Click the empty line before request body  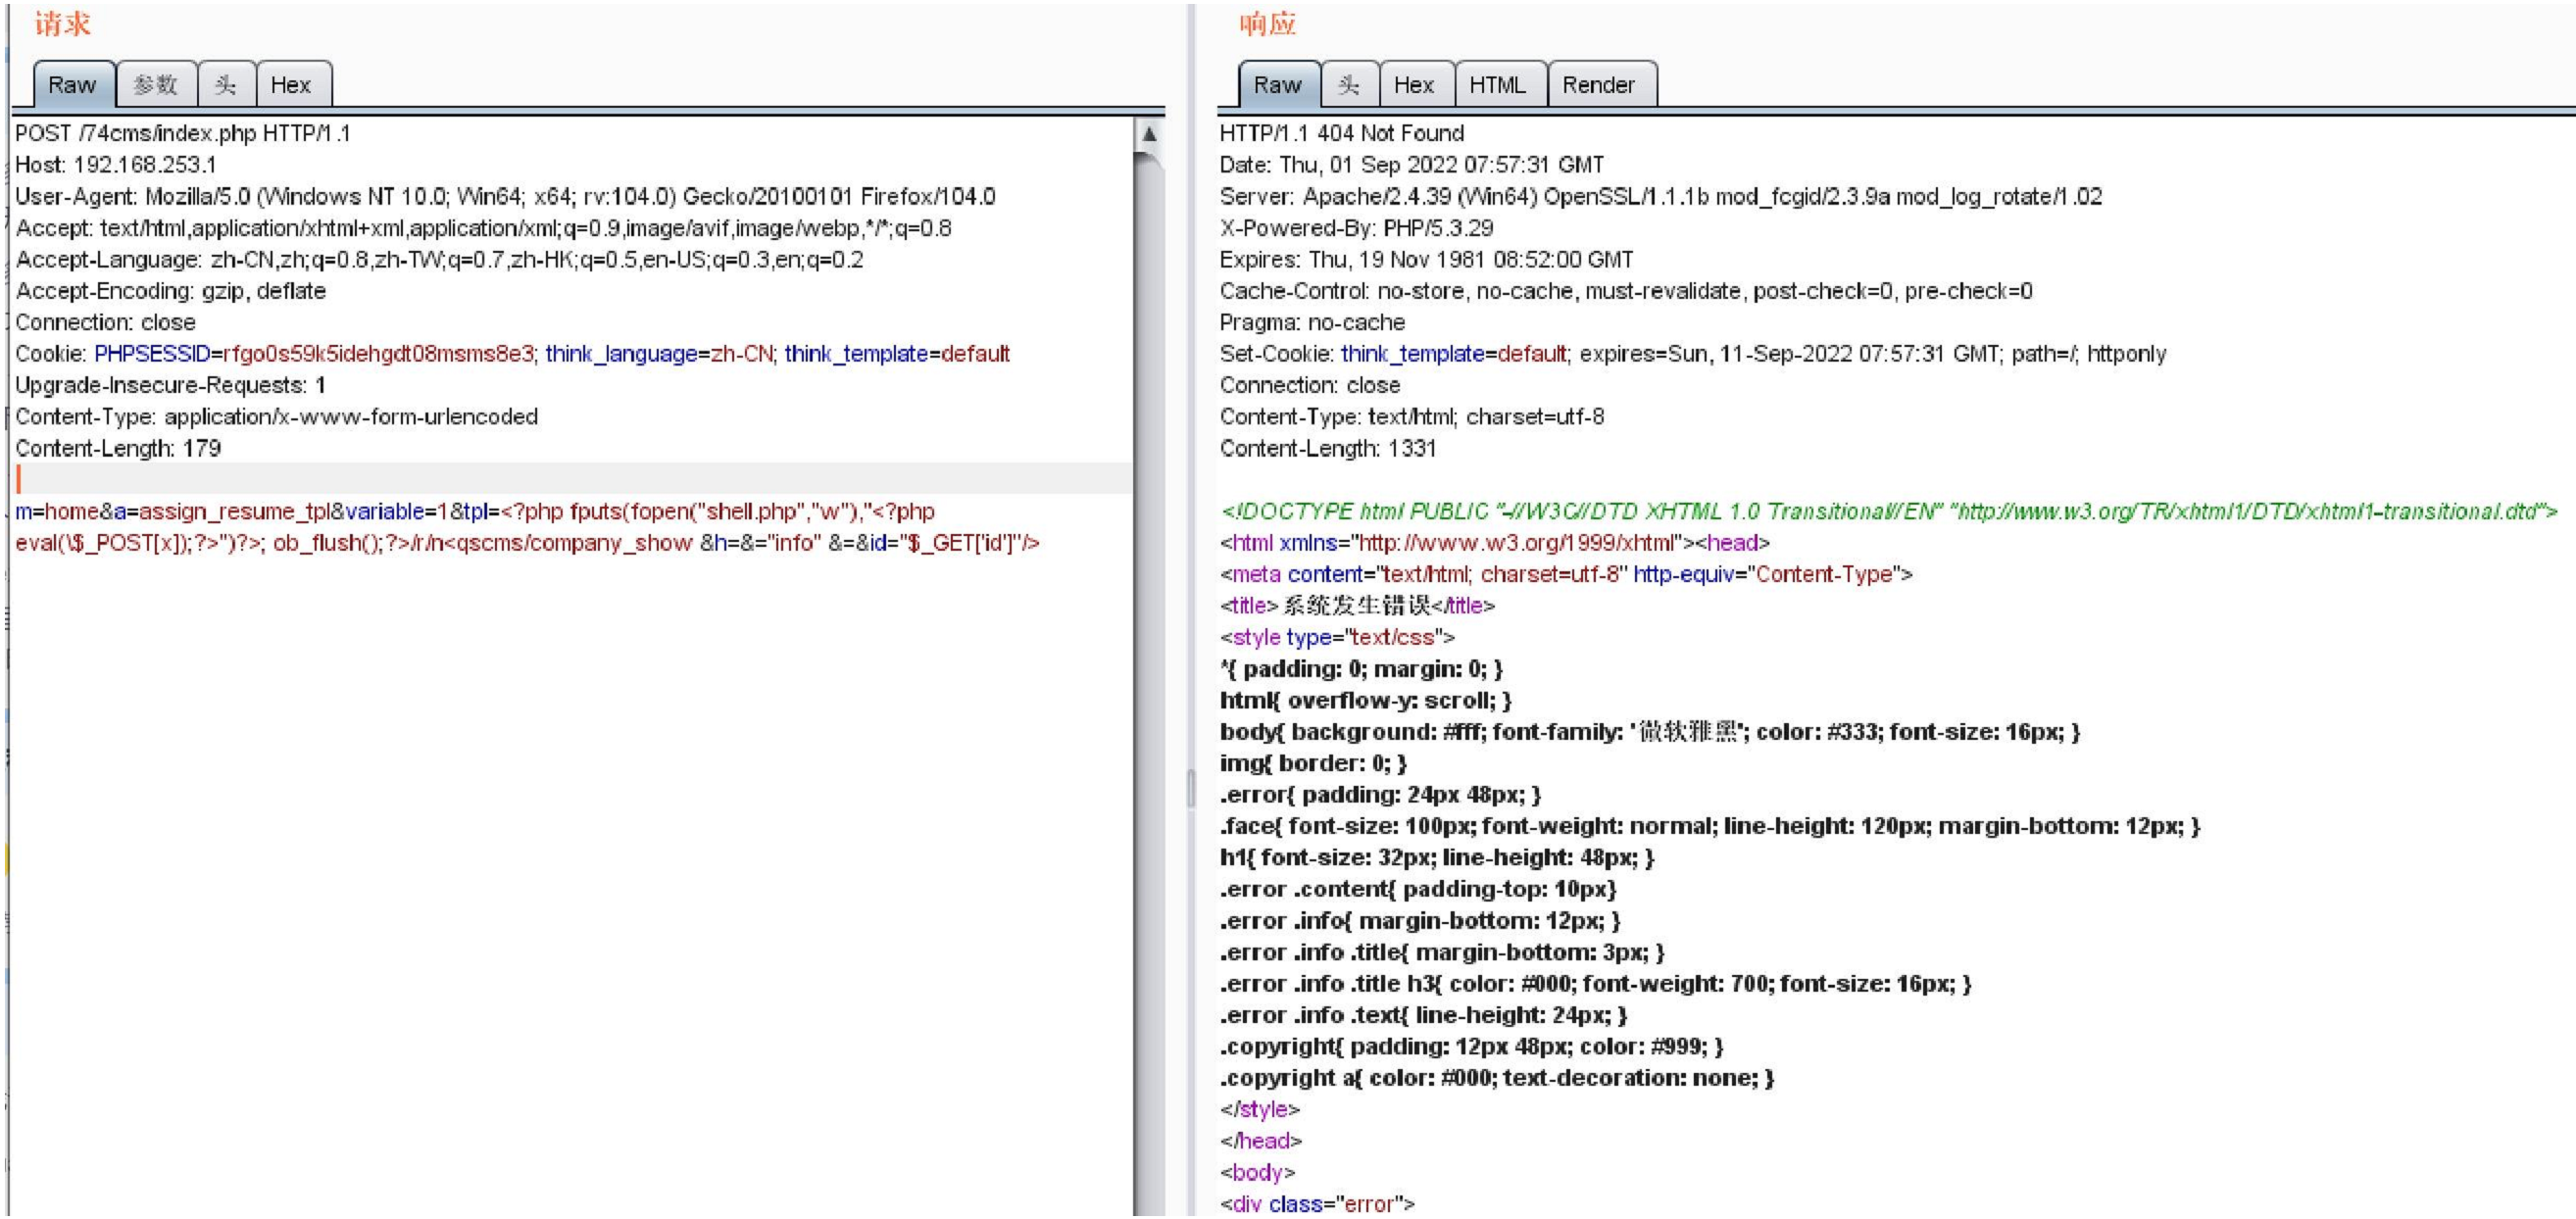(x=573, y=479)
